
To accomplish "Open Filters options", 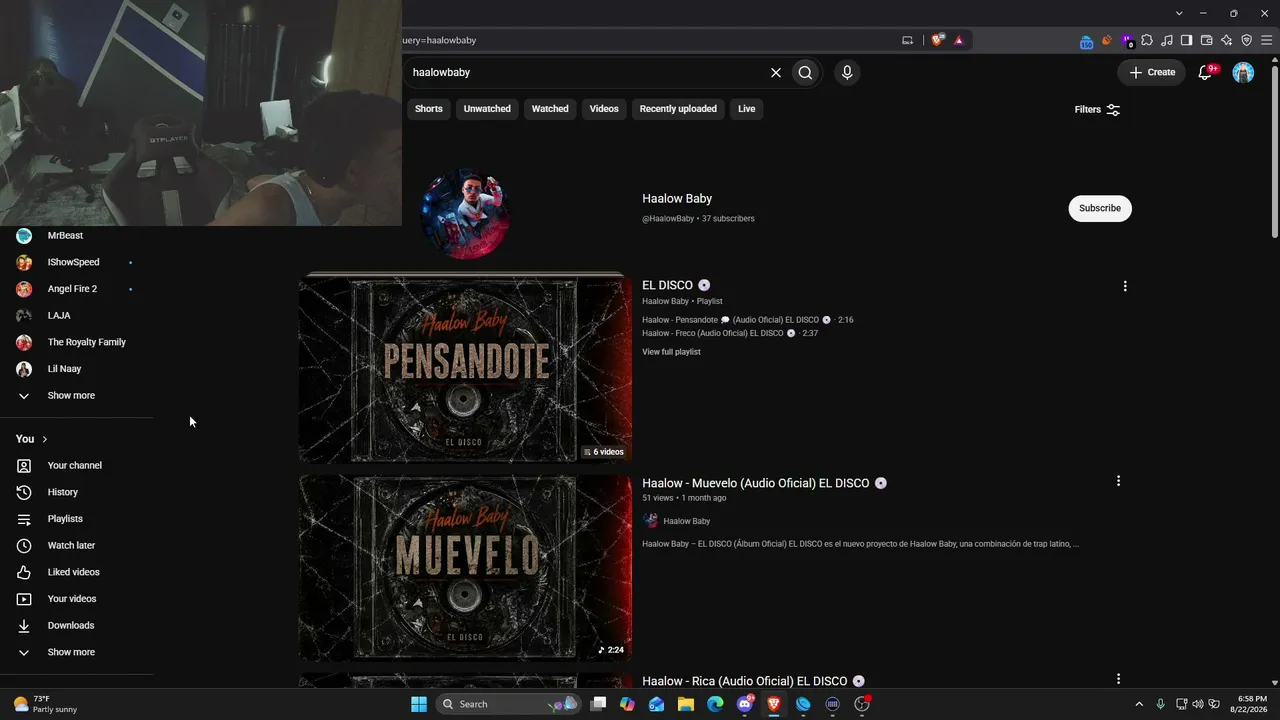I will coord(1097,109).
